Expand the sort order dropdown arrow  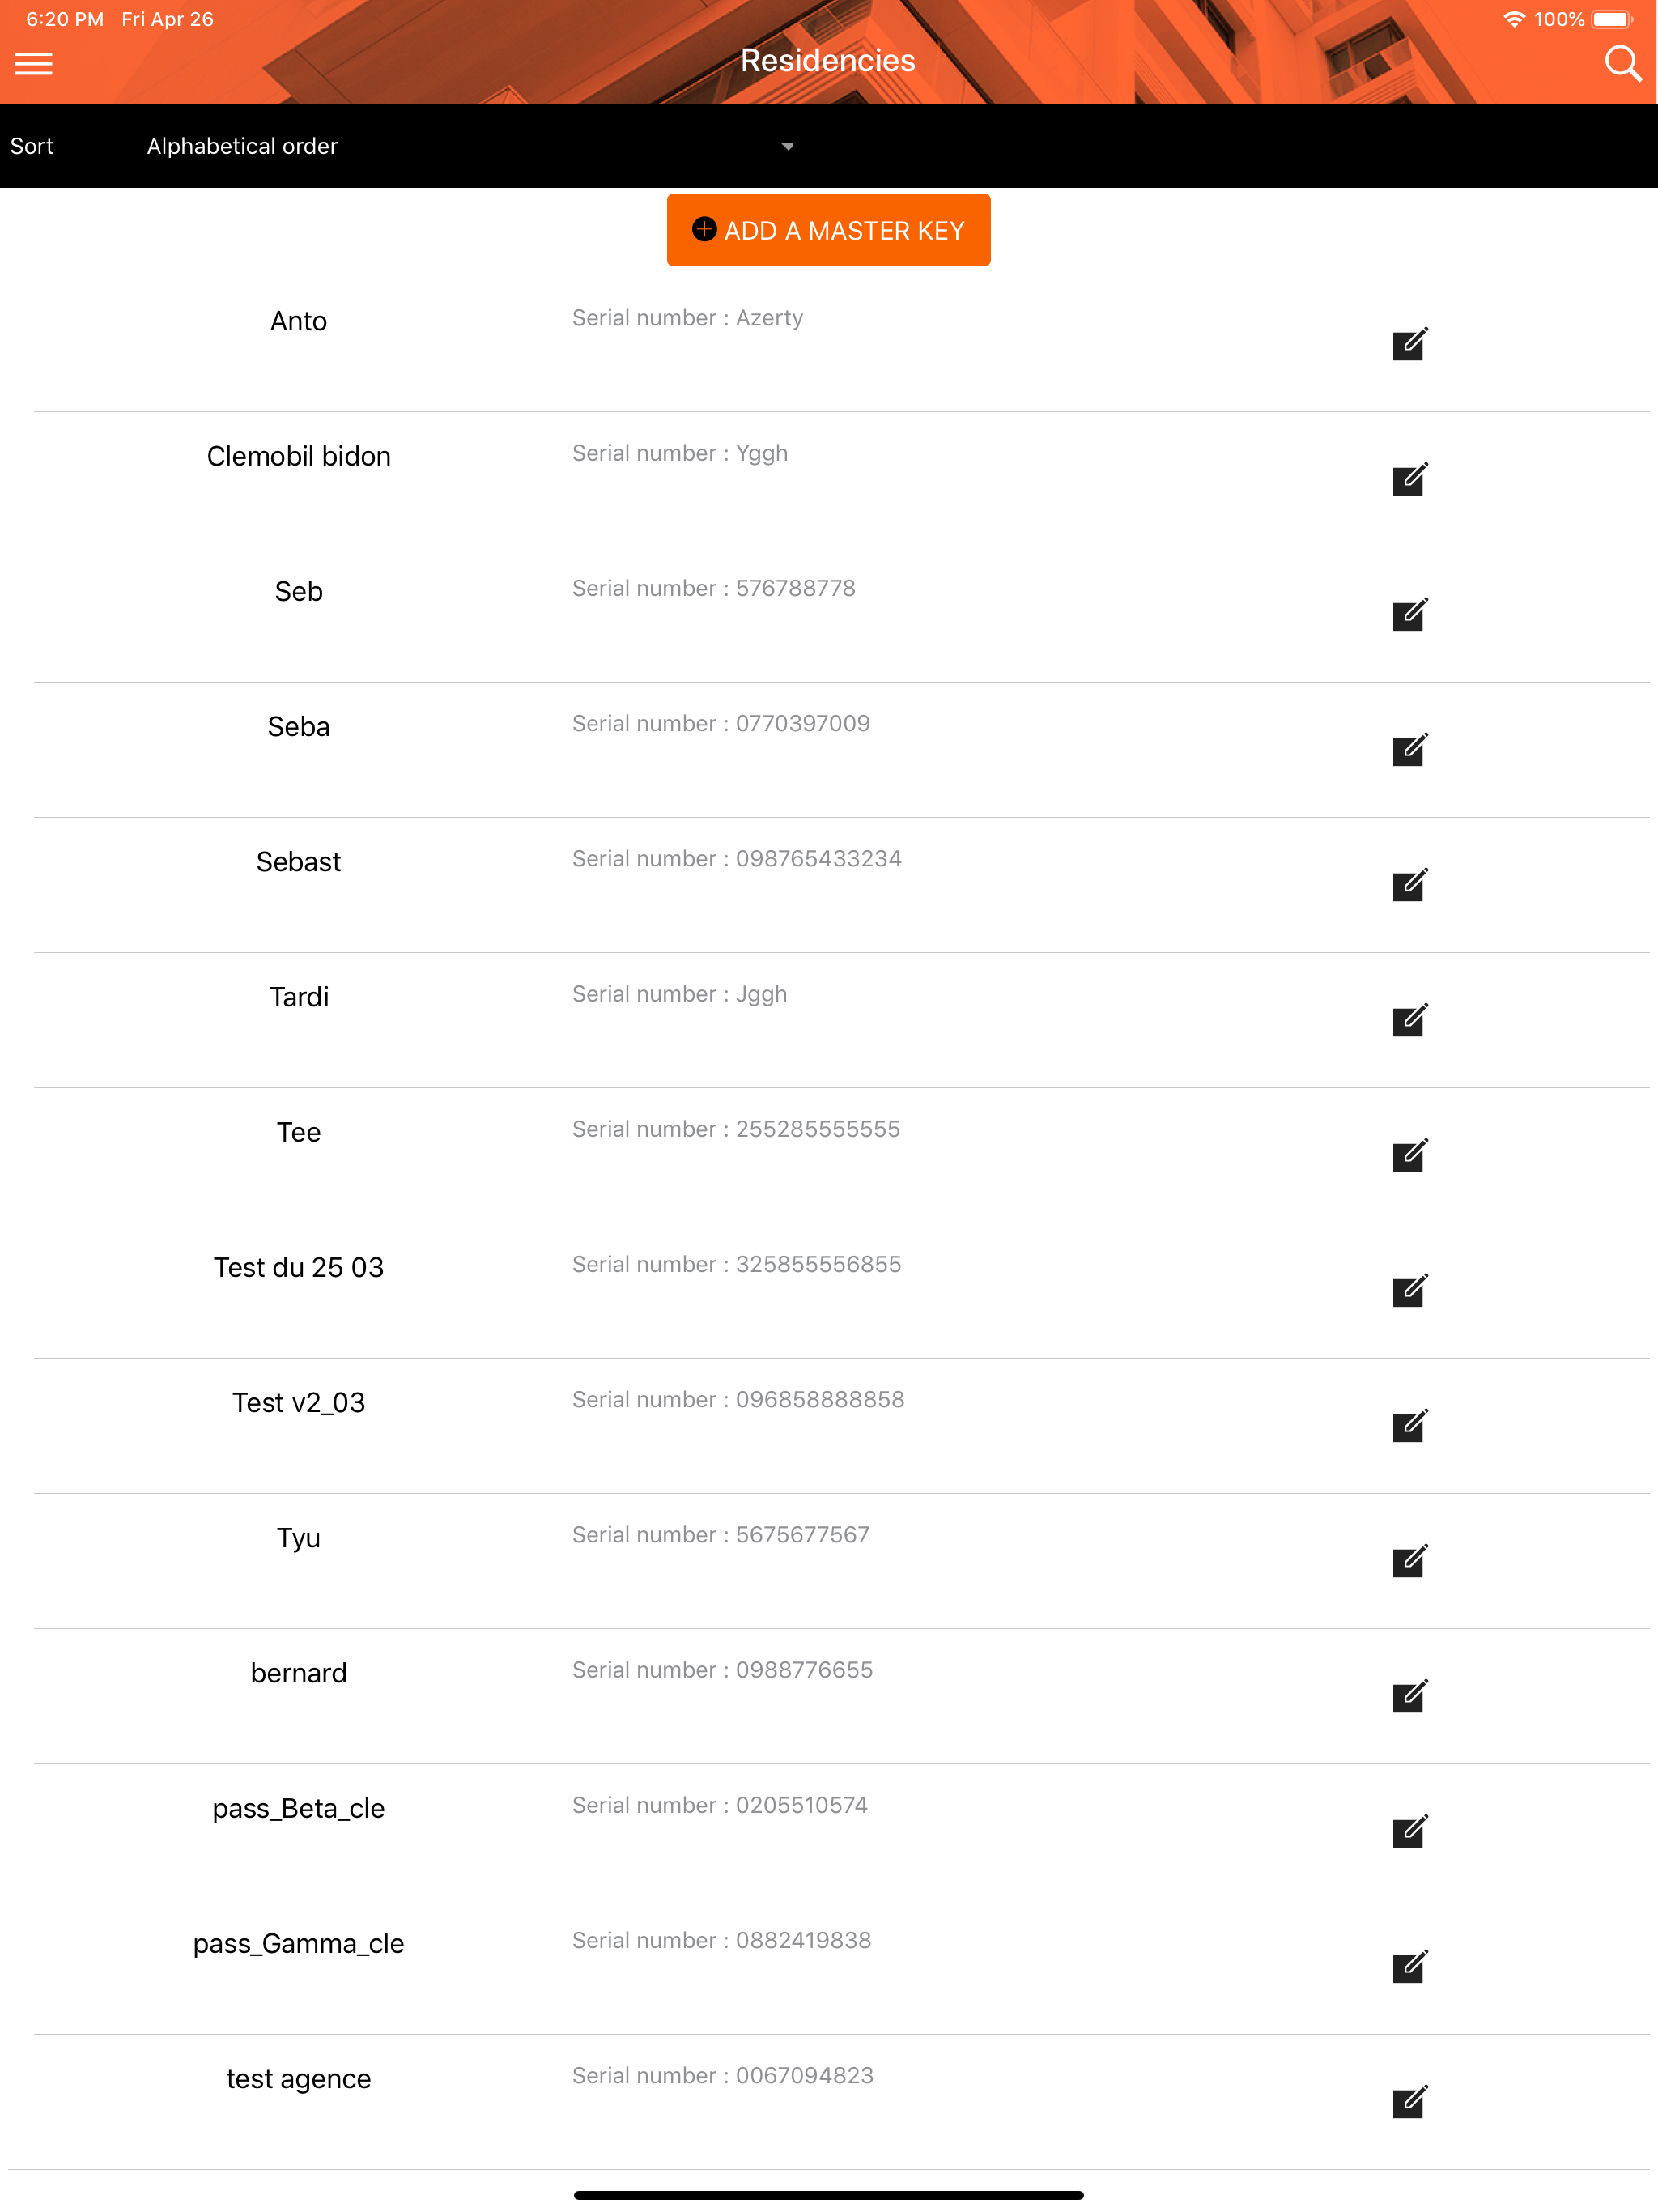(787, 146)
